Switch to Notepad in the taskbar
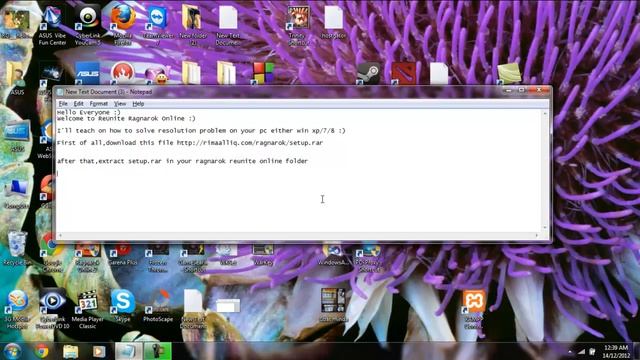Screen dimensions: 640x360 [128, 351]
